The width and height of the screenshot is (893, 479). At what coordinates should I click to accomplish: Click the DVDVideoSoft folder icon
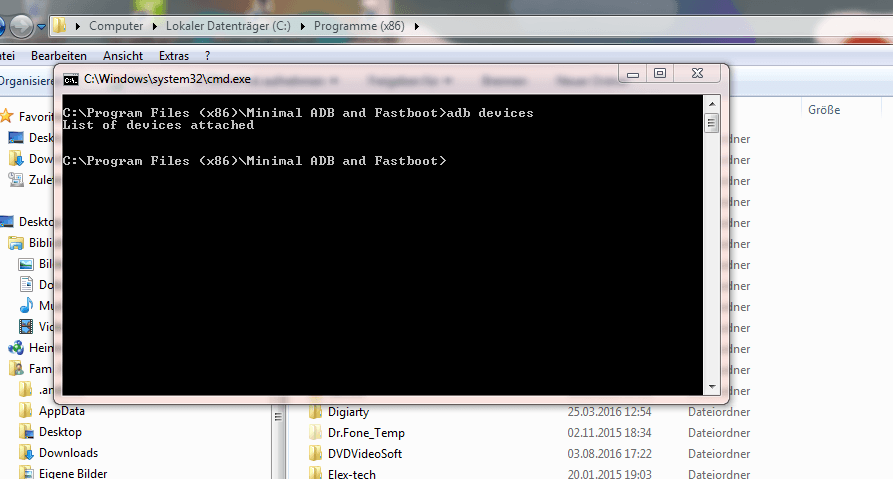pos(316,453)
